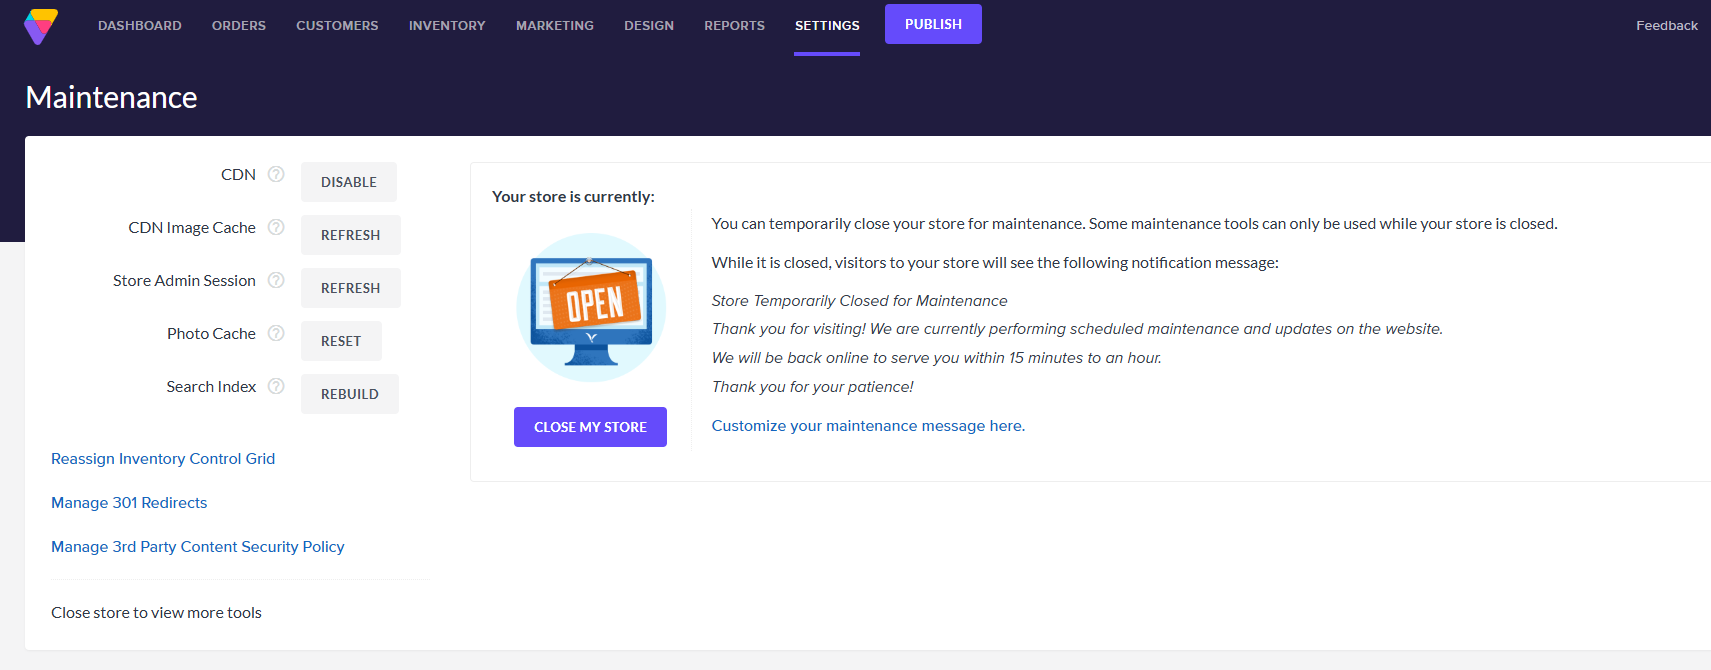Click the CDN help question mark icon
Screen dimensions: 1711x670
pyautogui.click(x=276, y=174)
